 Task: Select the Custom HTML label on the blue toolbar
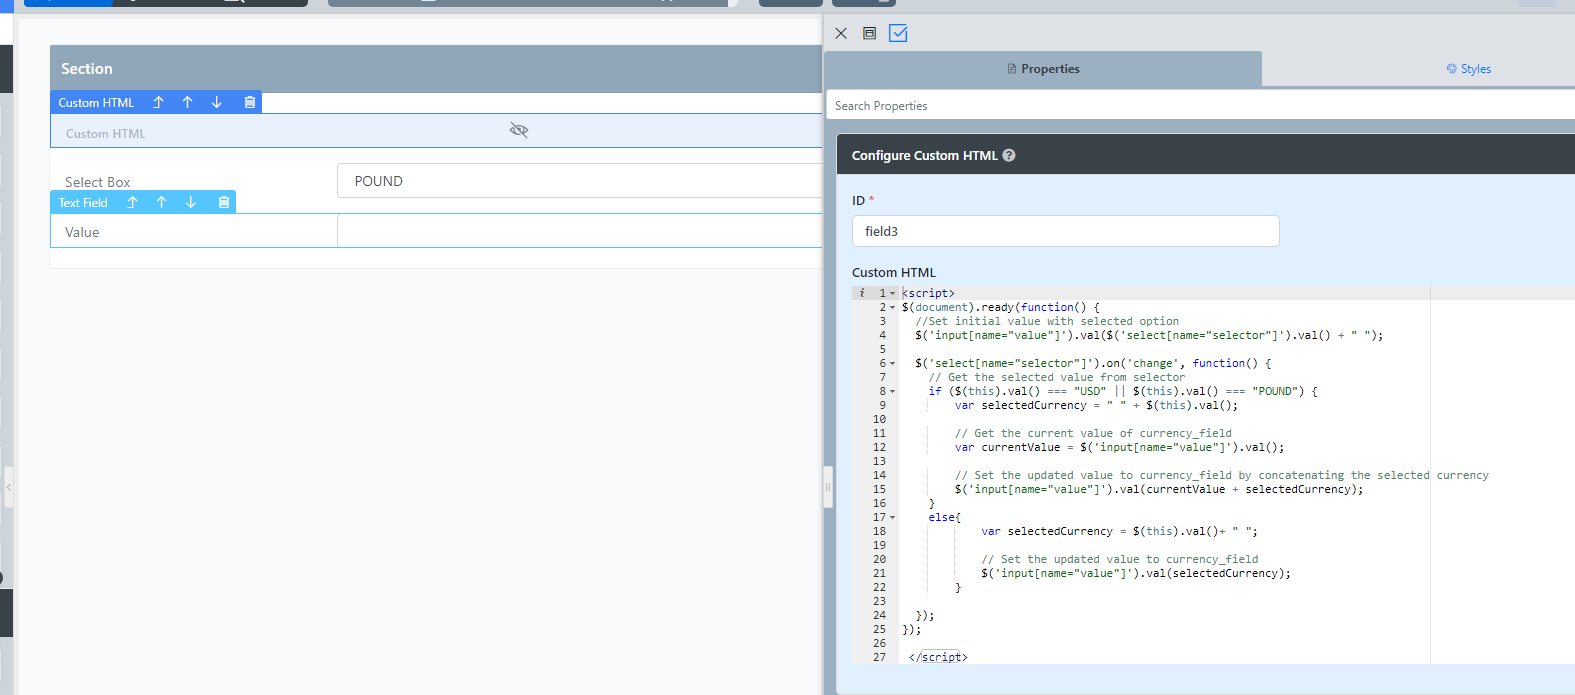coord(96,102)
